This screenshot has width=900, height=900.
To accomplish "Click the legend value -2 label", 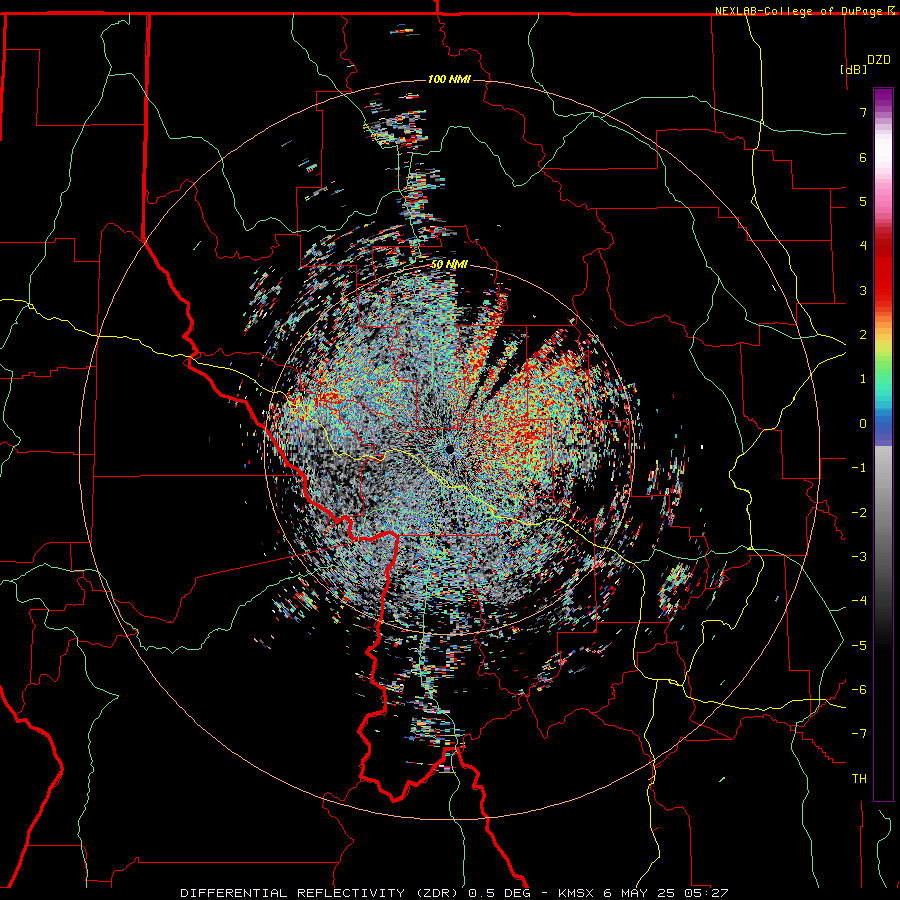I will [x=859, y=513].
